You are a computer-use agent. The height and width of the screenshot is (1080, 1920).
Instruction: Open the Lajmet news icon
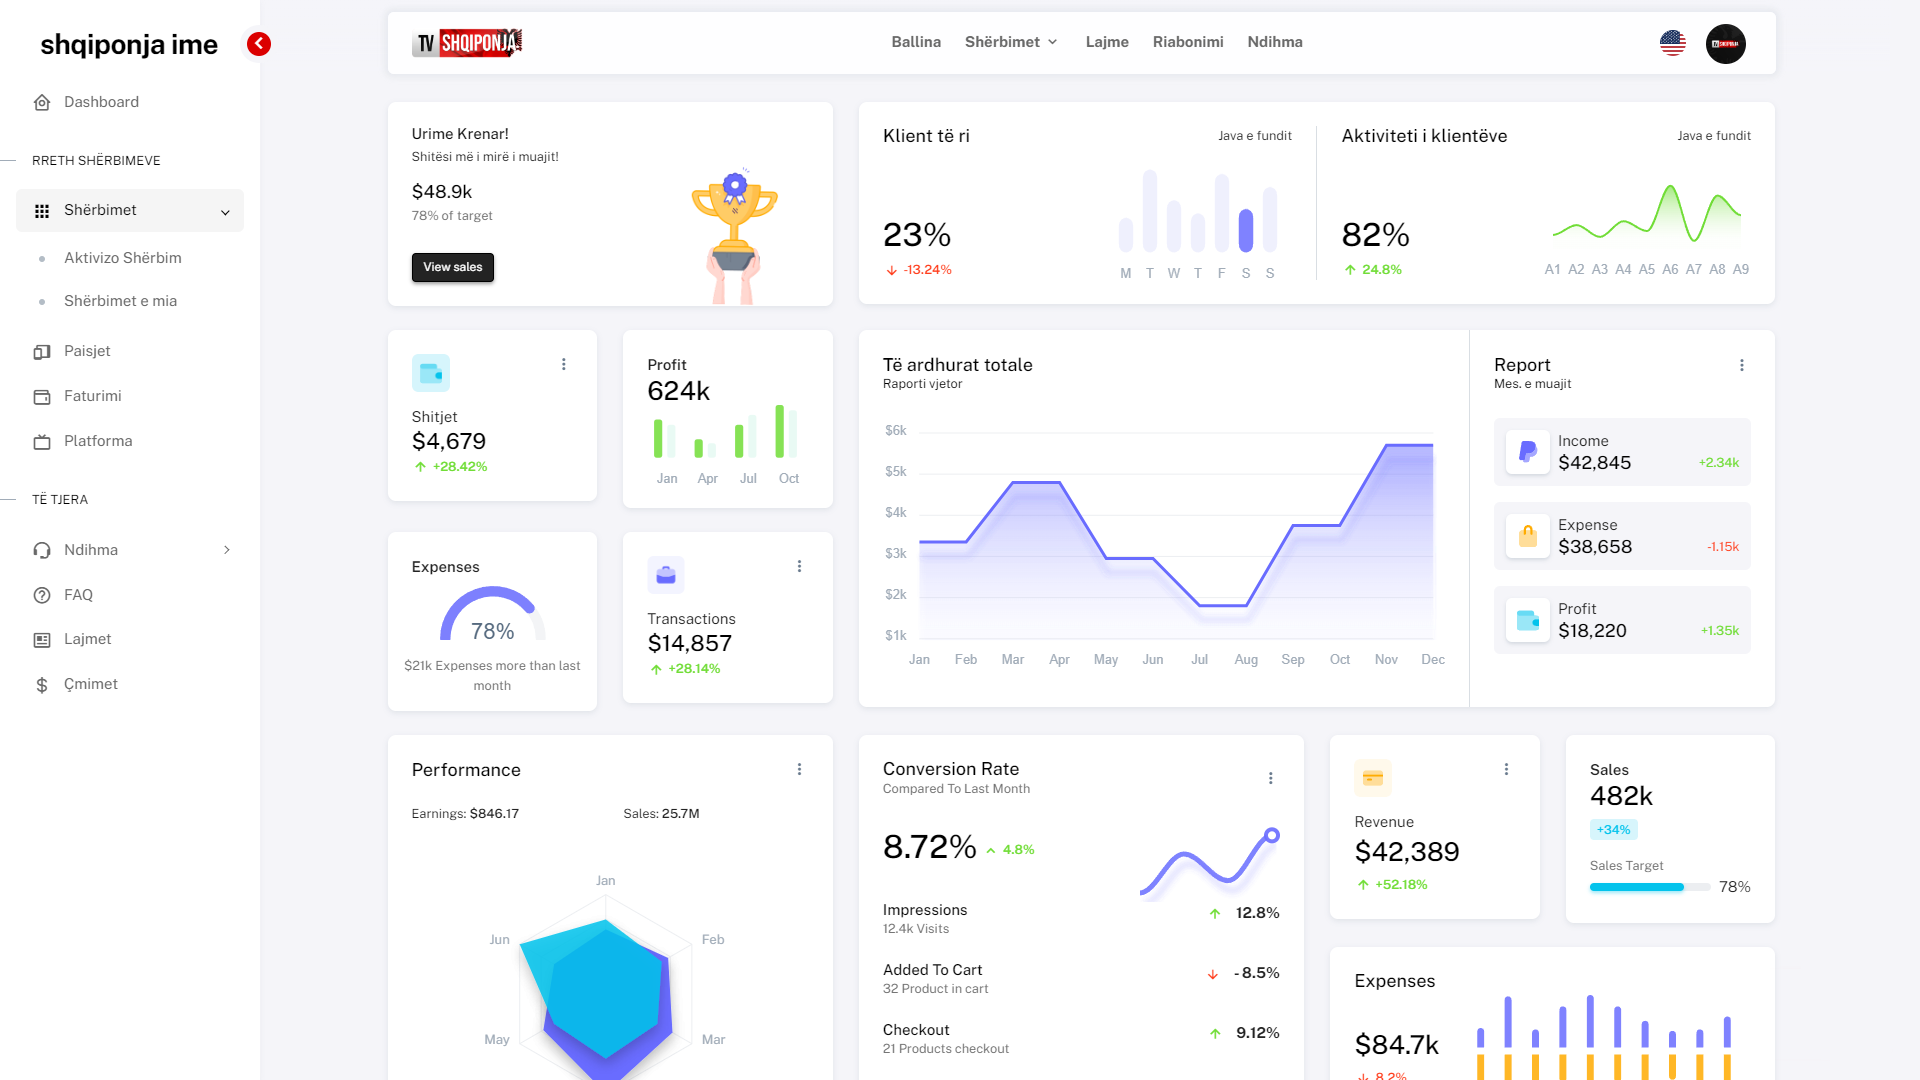[42, 640]
